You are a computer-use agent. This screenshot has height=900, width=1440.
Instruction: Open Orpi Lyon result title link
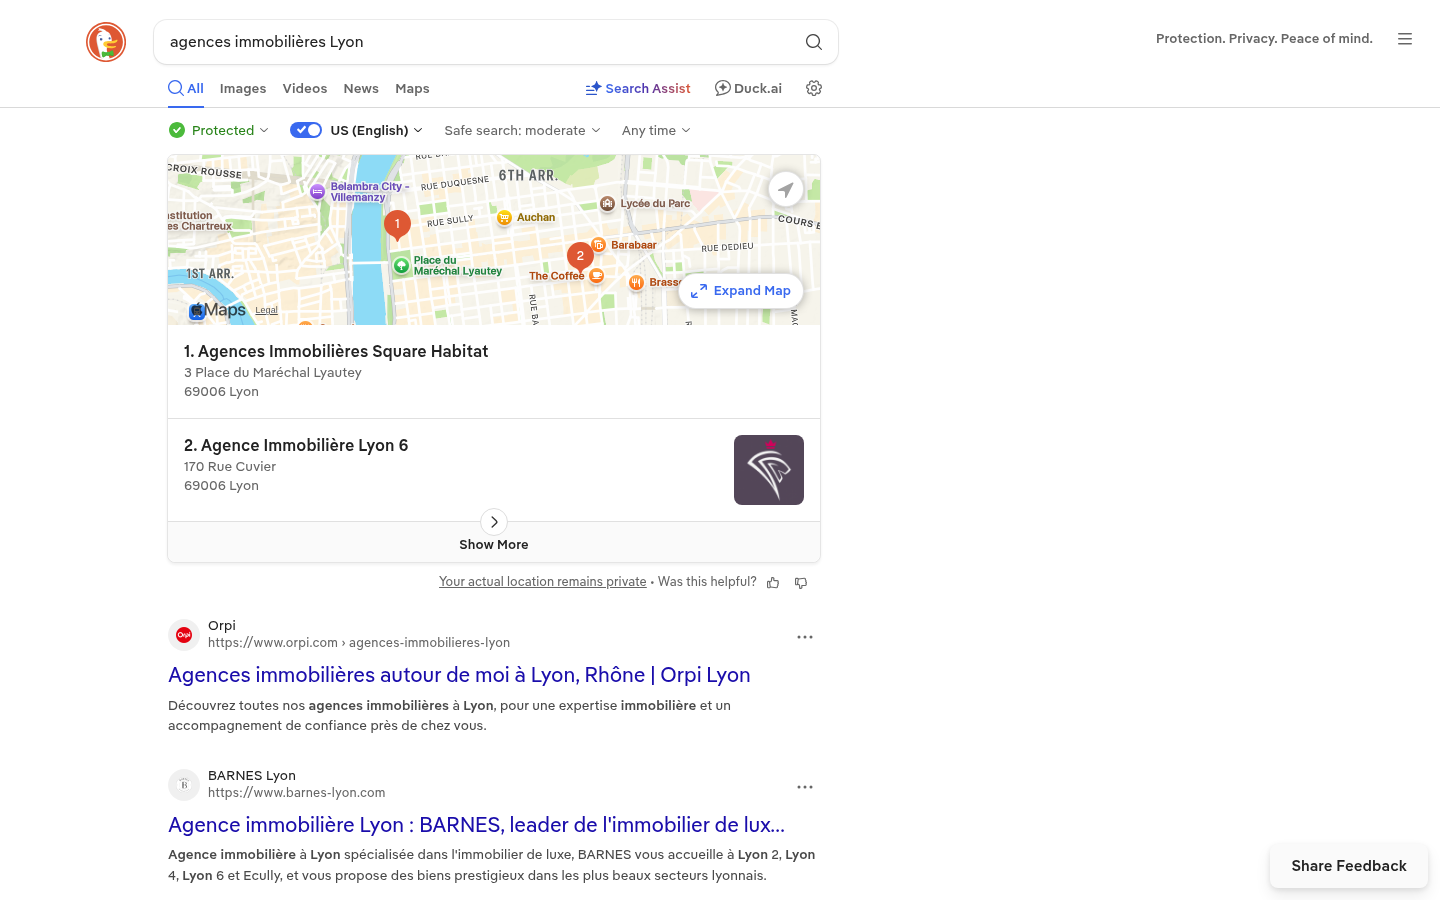(459, 675)
